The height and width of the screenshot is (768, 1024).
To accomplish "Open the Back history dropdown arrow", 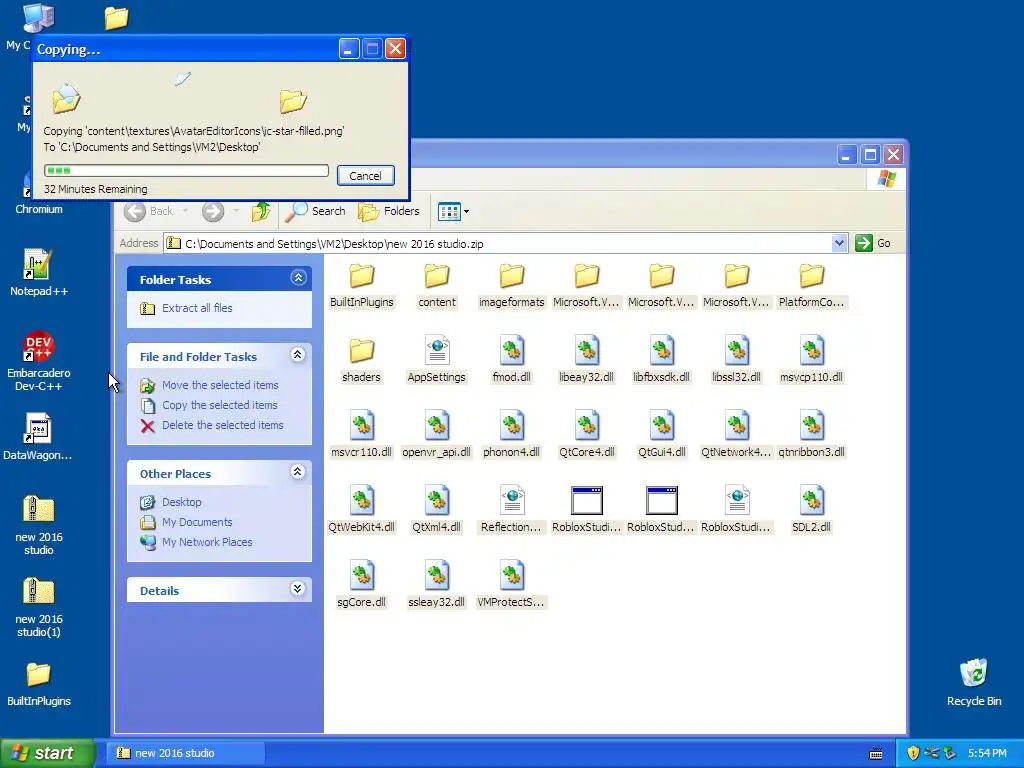I will pyautogui.click(x=185, y=211).
